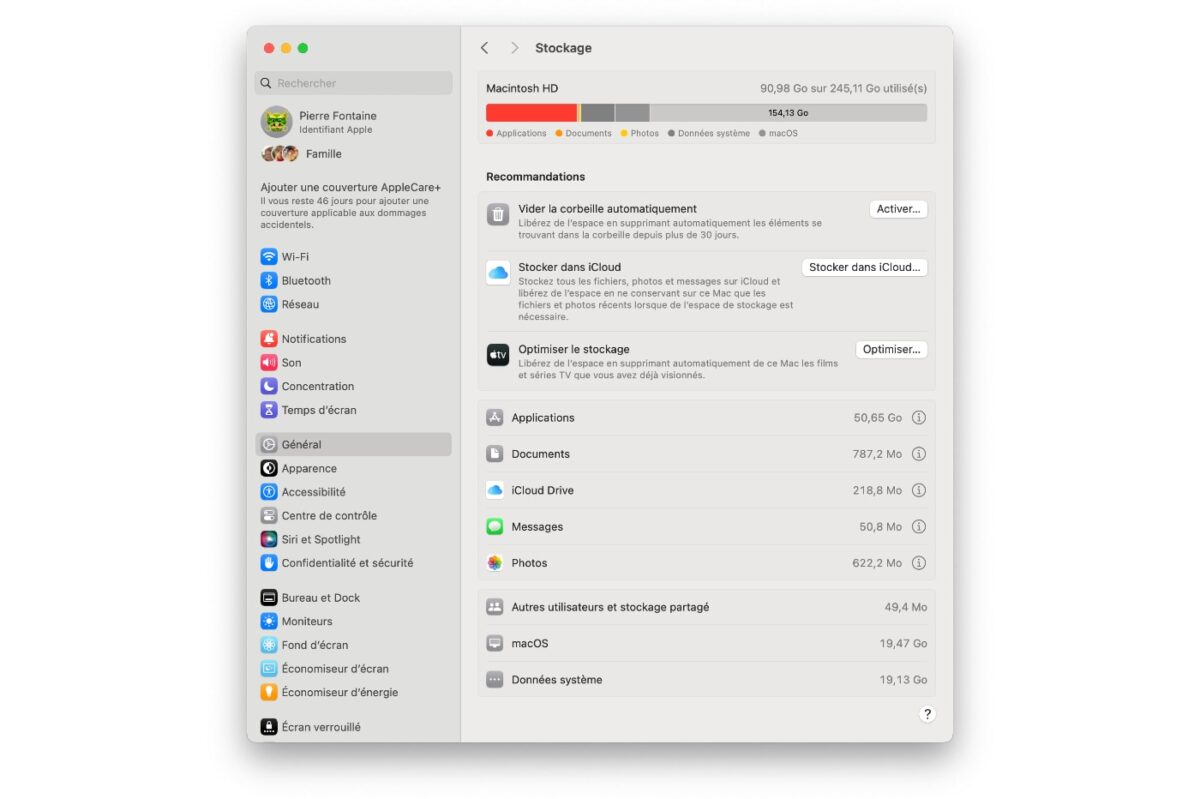Click the Messages row label
Screen dimensions: 1200x799
[537, 527]
